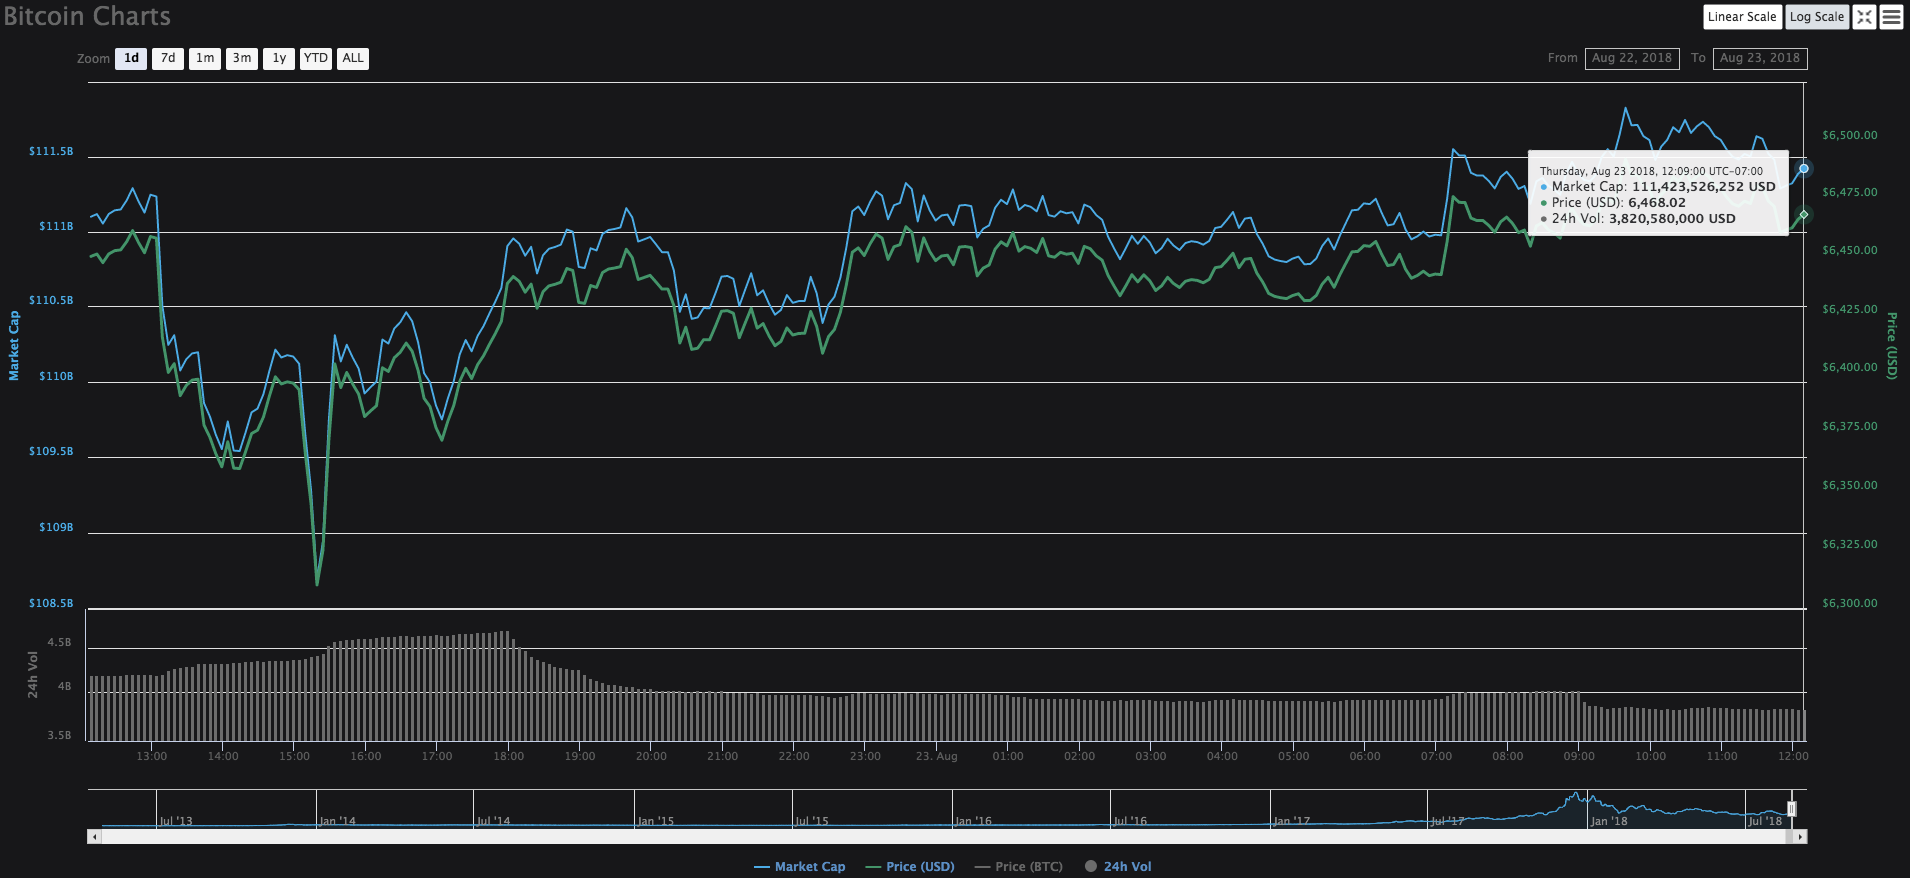This screenshot has width=1910, height=878.
Task: Click the To date field
Action: point(1759,58)
